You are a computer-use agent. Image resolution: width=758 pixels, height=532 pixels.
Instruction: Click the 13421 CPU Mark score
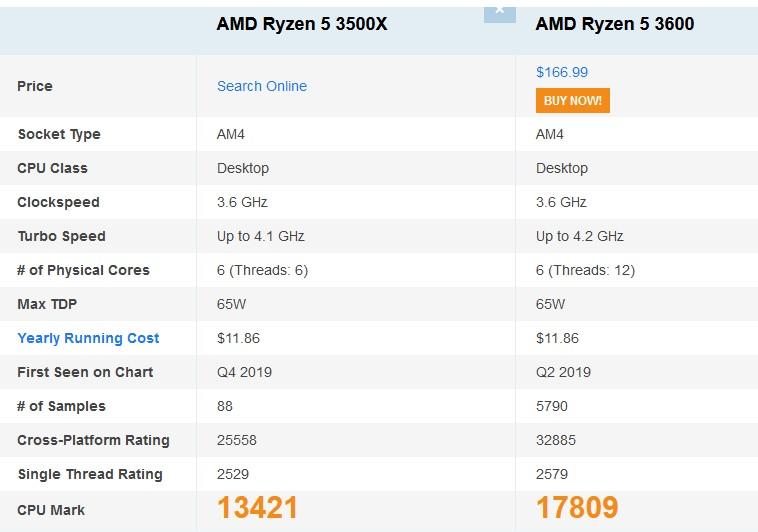pos(257,508)
